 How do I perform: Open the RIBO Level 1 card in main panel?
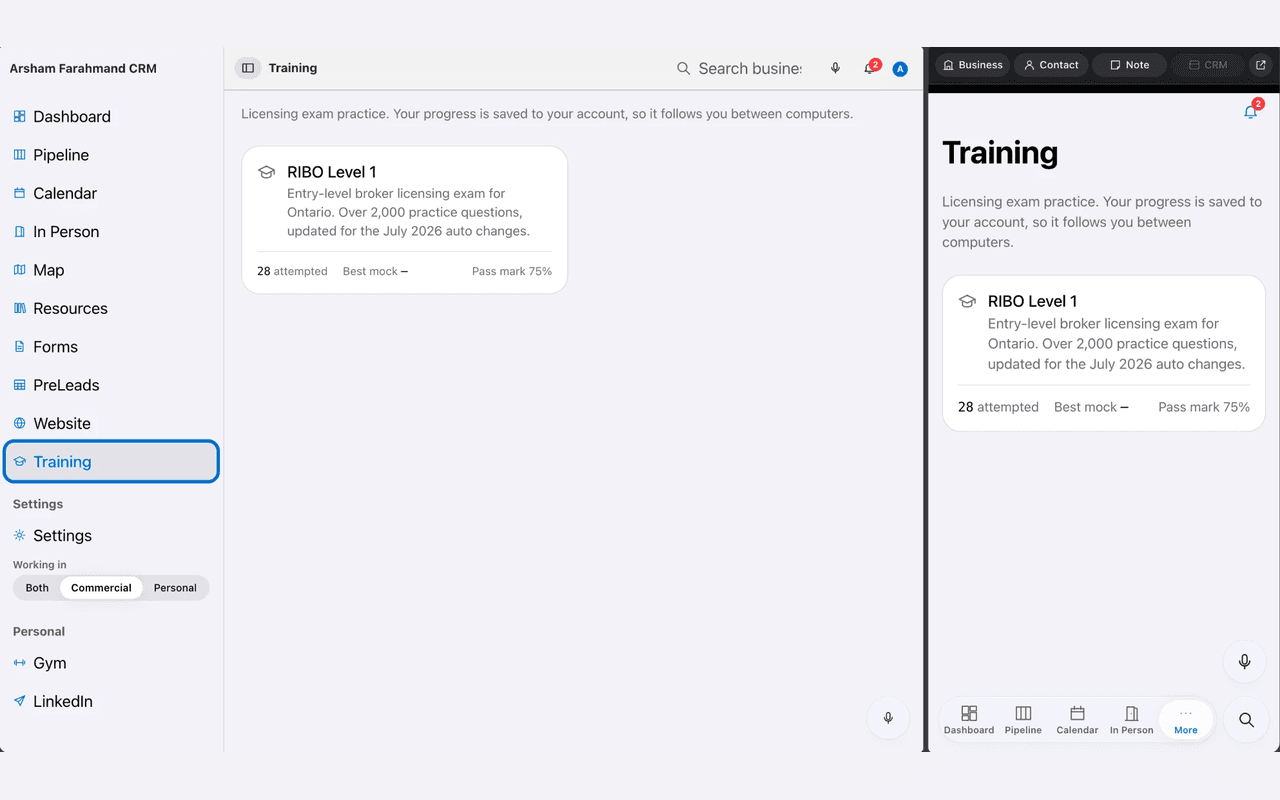coord(405,220)
